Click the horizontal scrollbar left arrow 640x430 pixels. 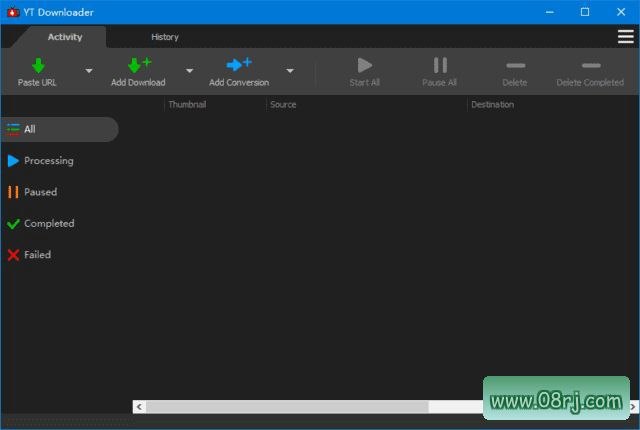click(139, 407)
